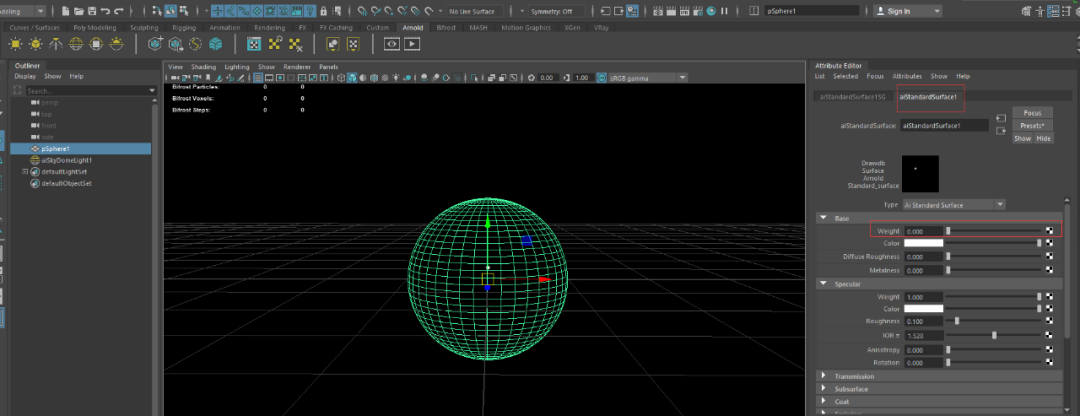Click the Specular Color white swatch
Screen dimensions: 1080x416
(x=923, y=309)
